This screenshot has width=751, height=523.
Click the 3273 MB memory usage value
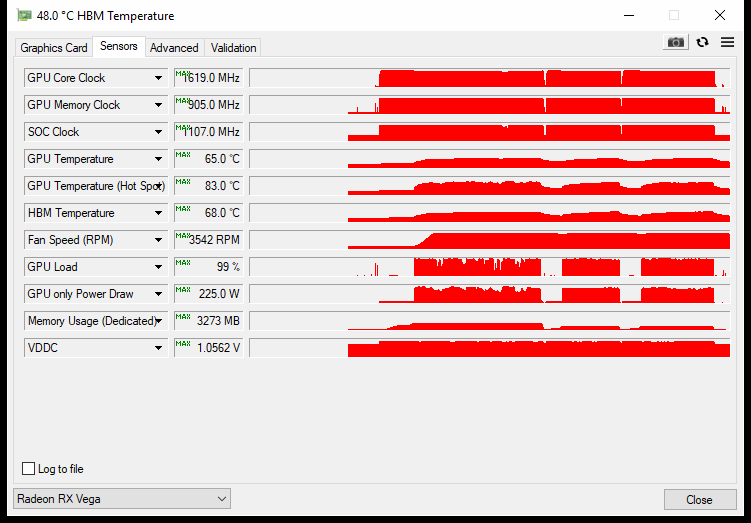pos(209,321)
